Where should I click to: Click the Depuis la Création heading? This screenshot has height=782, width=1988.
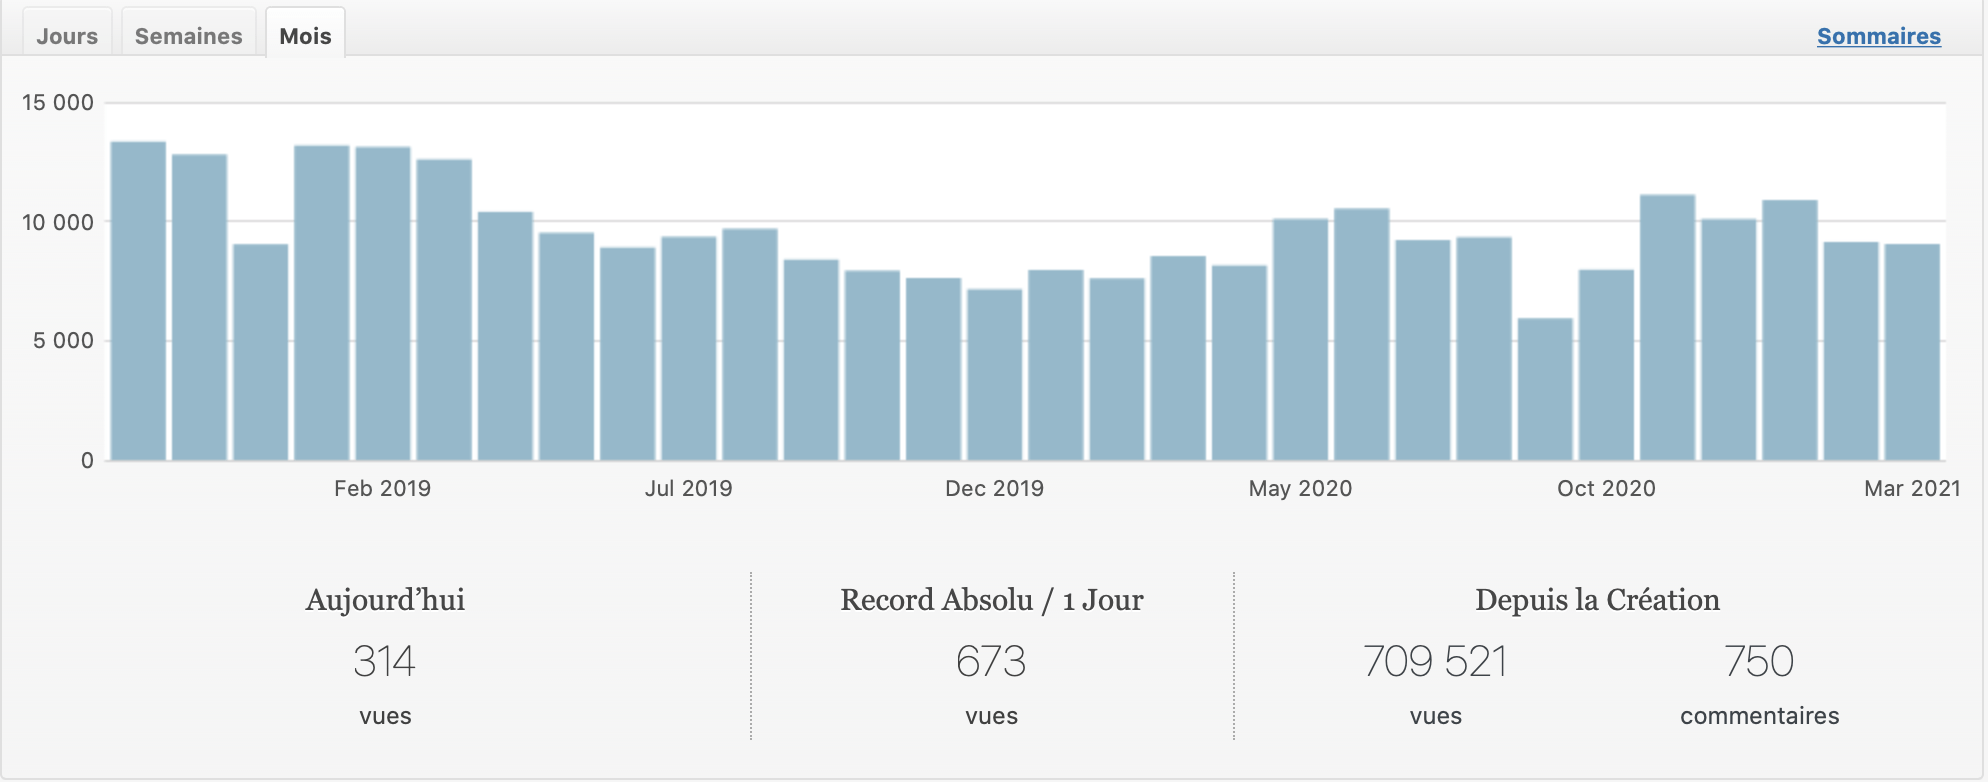pos(1597,600)
